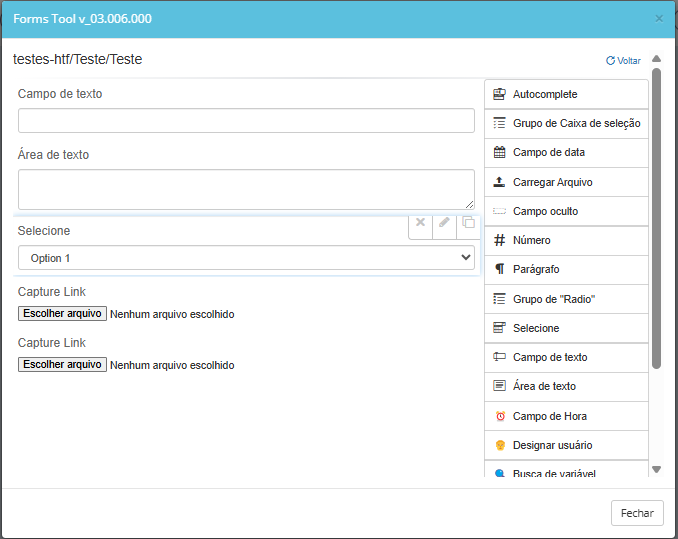
Task: Click the scrollbar down arrow
Action: click(656, 469)
